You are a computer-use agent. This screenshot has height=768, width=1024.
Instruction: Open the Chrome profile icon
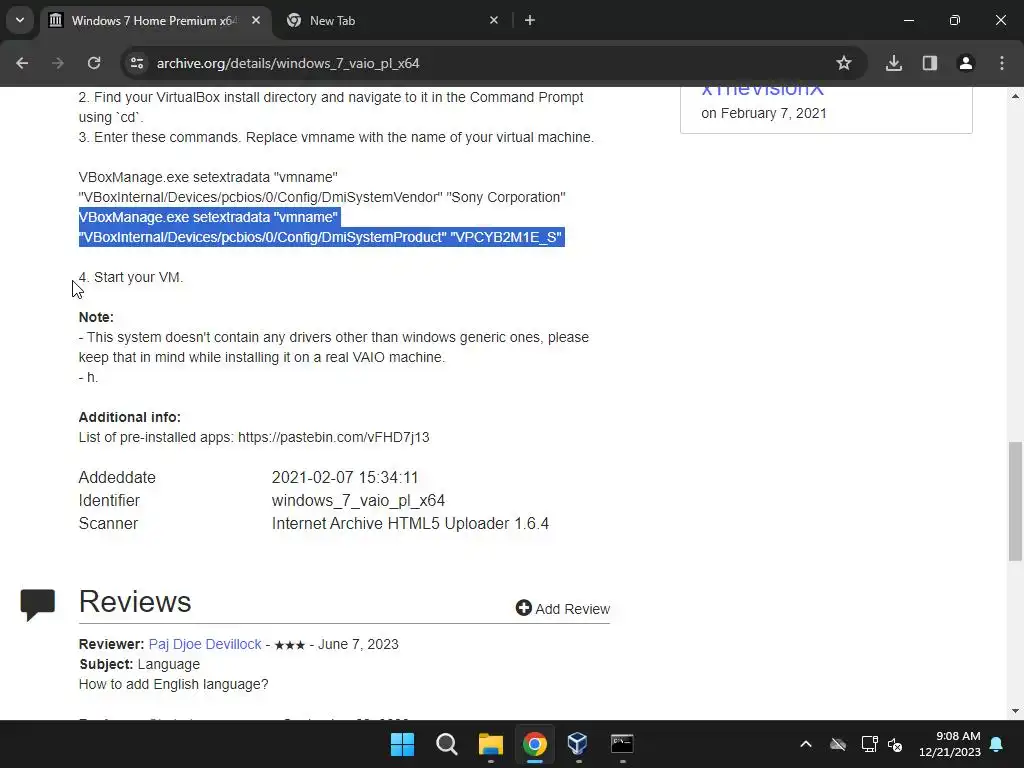coord(966,63)
